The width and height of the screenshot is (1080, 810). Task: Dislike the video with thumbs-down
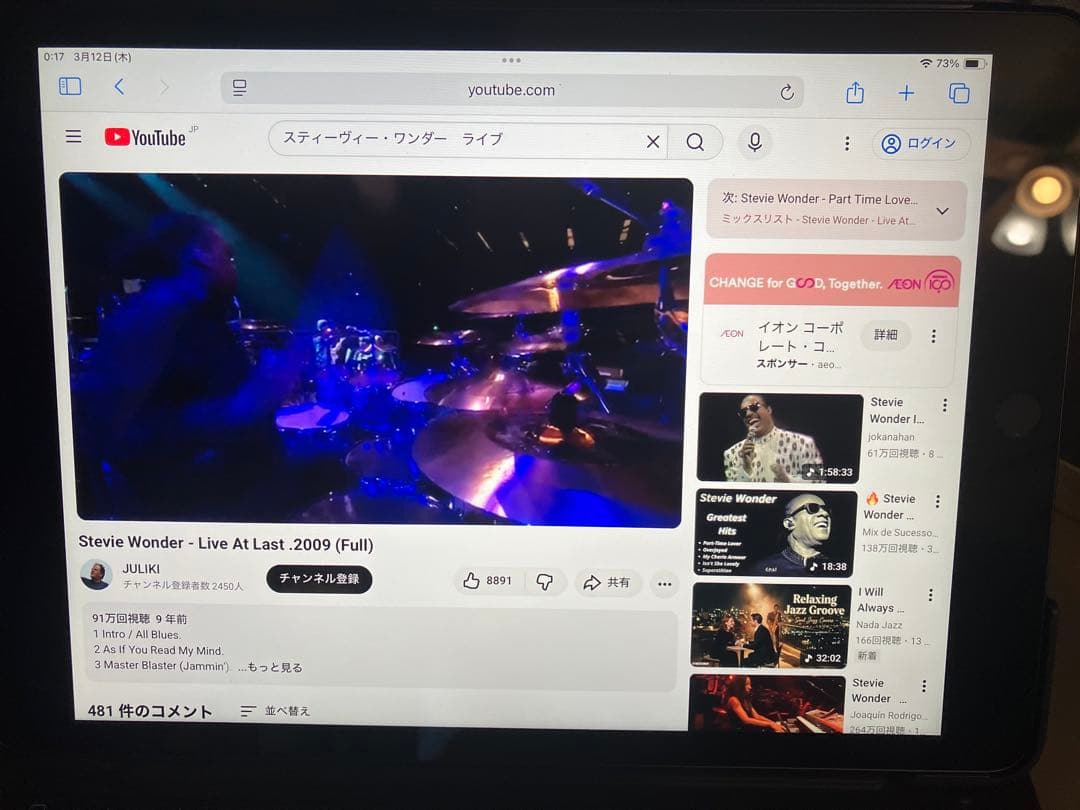click(x=545, y=582)
